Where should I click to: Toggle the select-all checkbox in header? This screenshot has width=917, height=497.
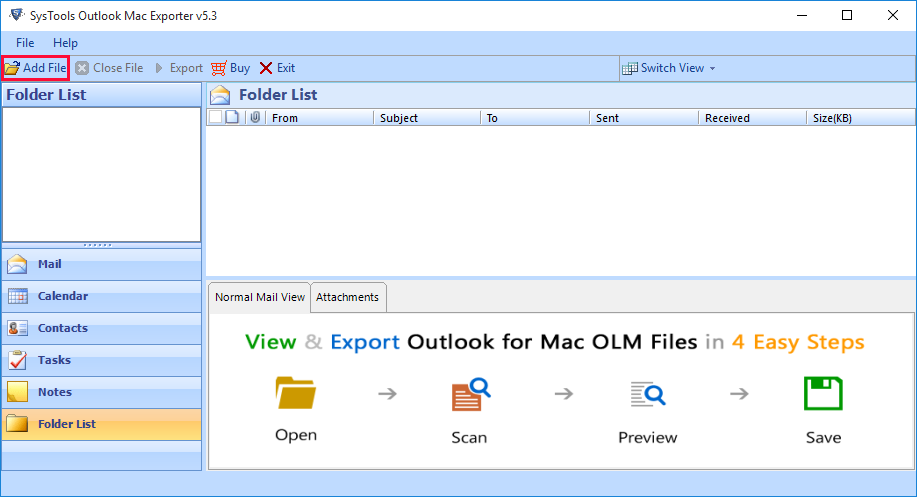click(x=215, y=117)
